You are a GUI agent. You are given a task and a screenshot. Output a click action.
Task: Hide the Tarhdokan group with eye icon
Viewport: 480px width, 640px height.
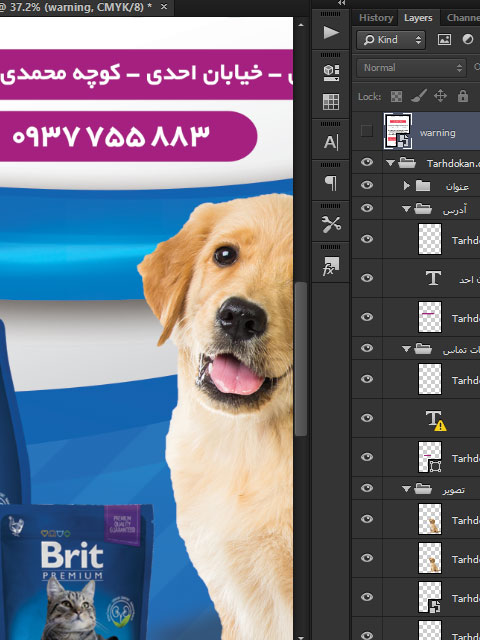point(367,162)
